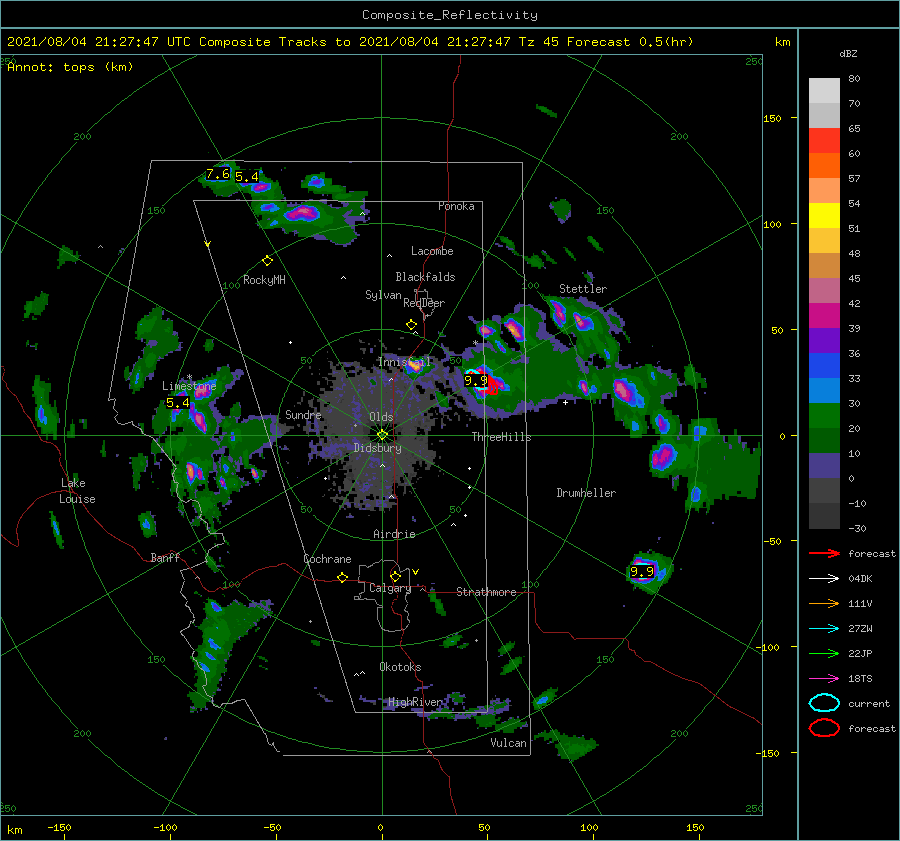Select the yellow radar-site diamond below Olds
The width and height of the screenshot is (900, 841).
coord(382,435)
